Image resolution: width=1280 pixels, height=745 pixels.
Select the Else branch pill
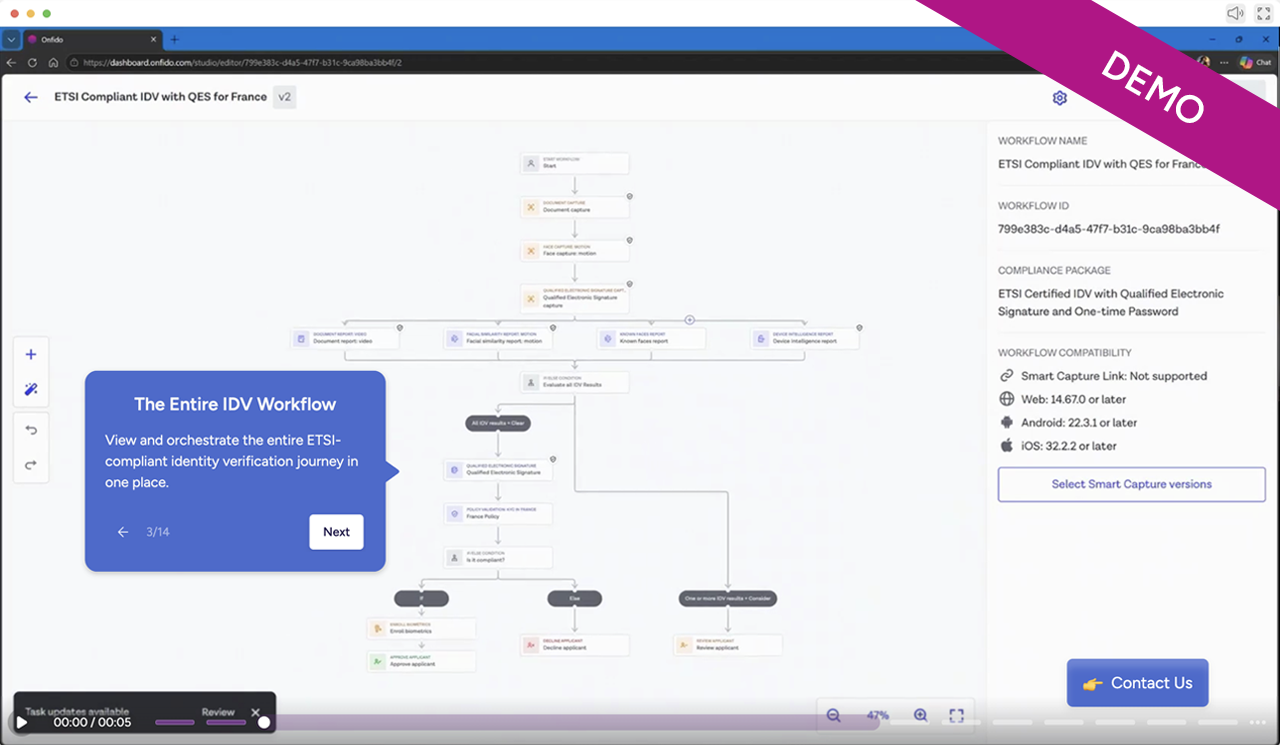point(575,598)
